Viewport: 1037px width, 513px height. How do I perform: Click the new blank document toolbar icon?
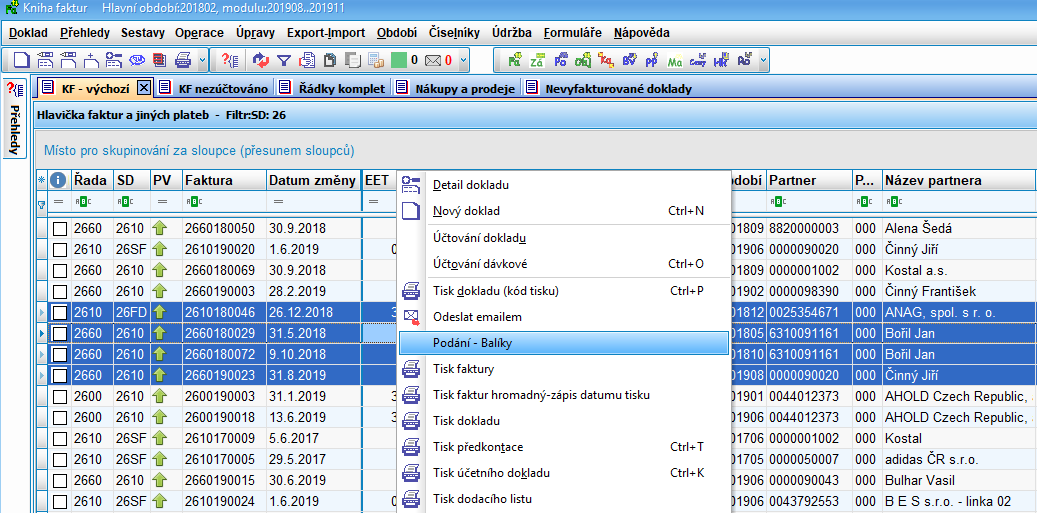click(22, 60)
